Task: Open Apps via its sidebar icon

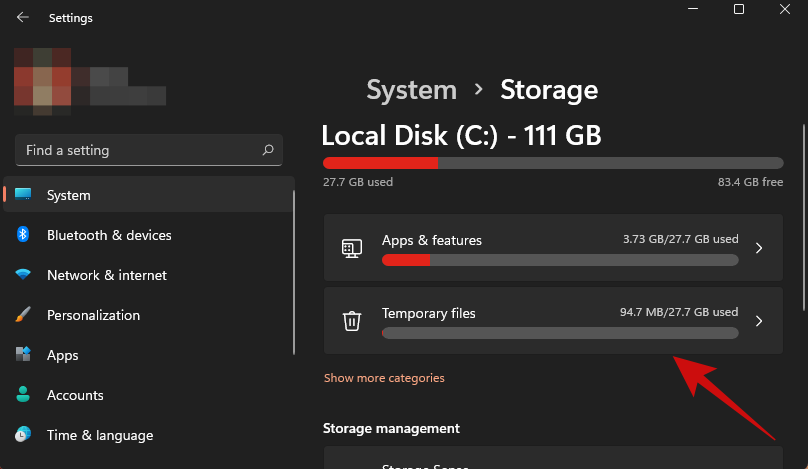Action: [23, 355]
